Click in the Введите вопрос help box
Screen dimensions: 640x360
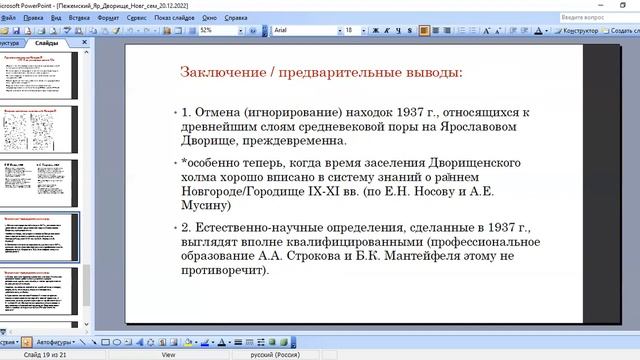600,18
